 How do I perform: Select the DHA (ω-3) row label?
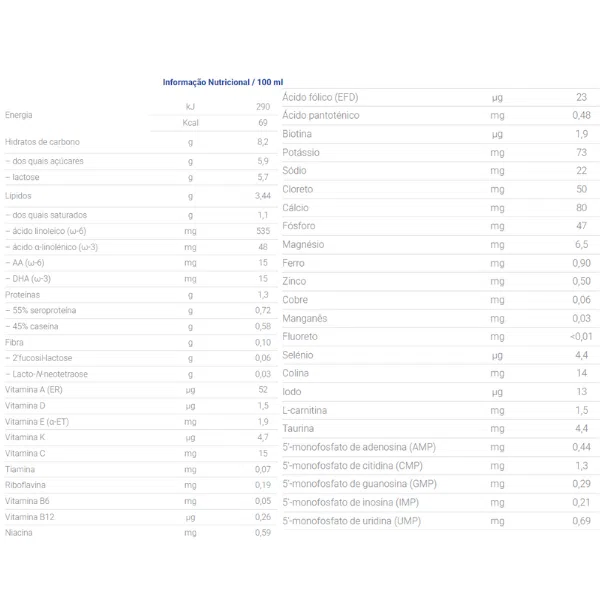[31, 278]
